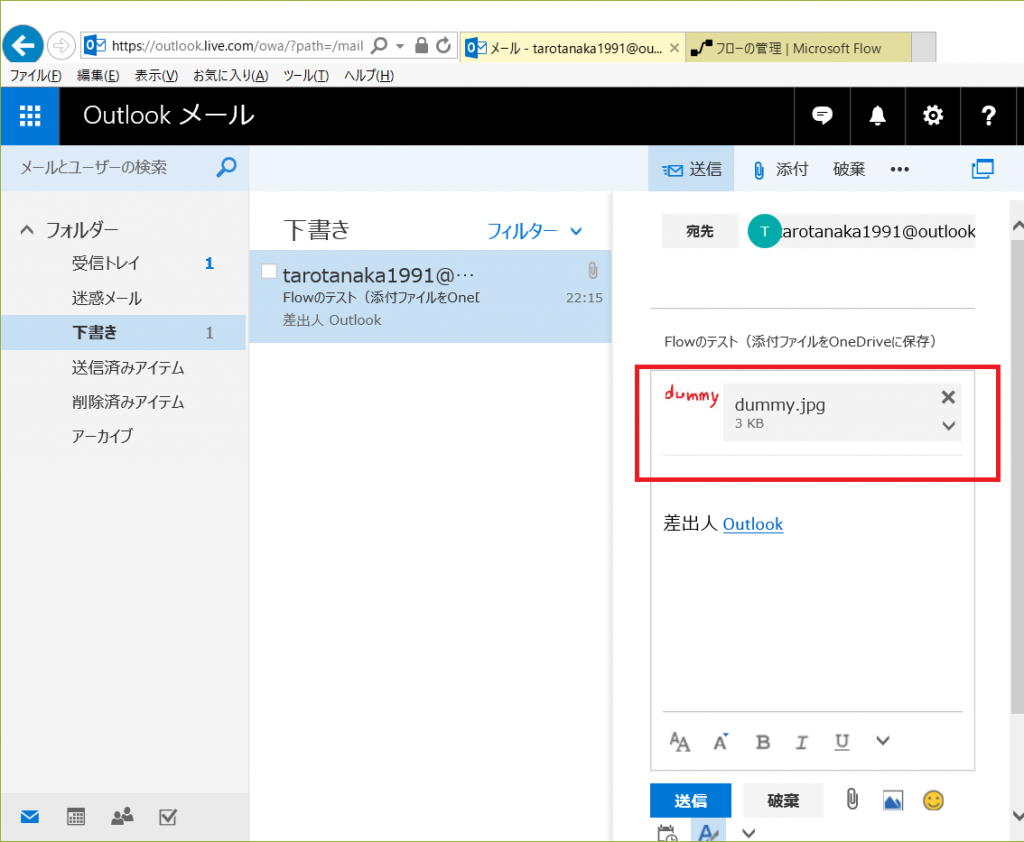Open the emoji smiley picker

click(x=933, y=800)
